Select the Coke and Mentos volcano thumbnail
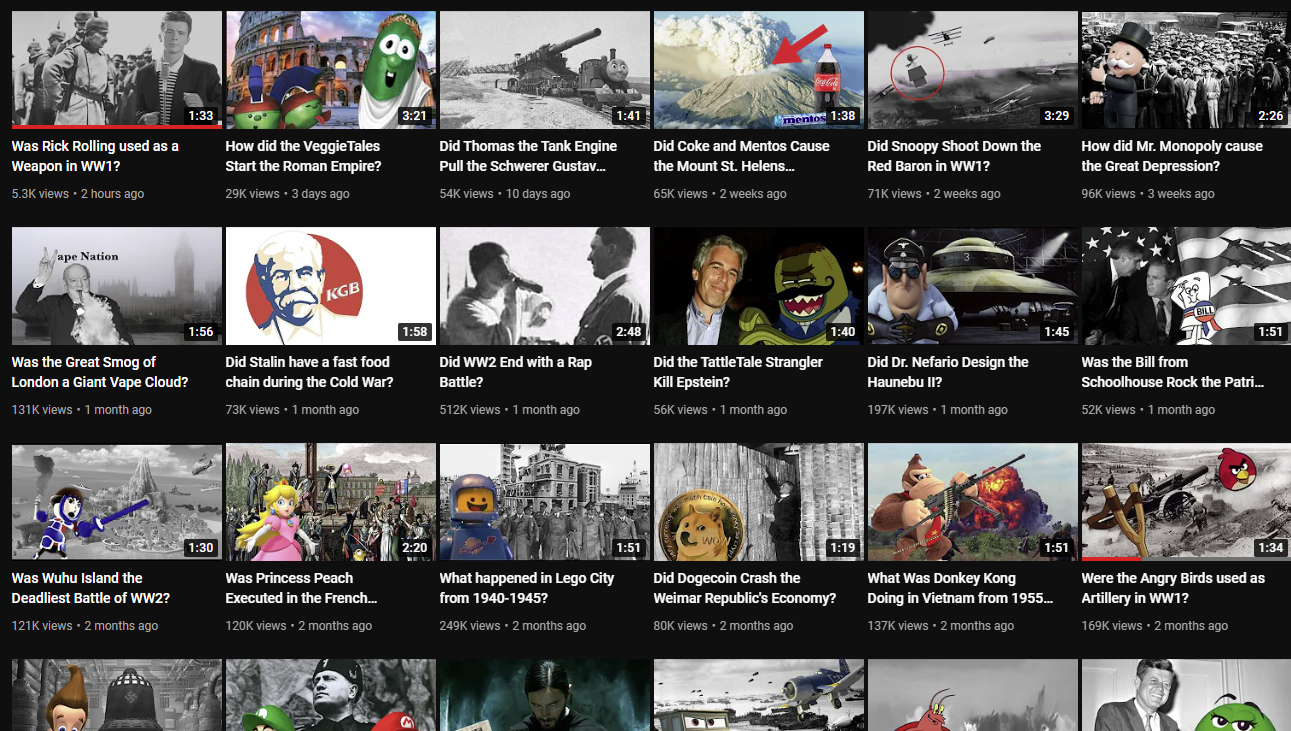The image size is (1291, 731). click(x=758, y=69)
